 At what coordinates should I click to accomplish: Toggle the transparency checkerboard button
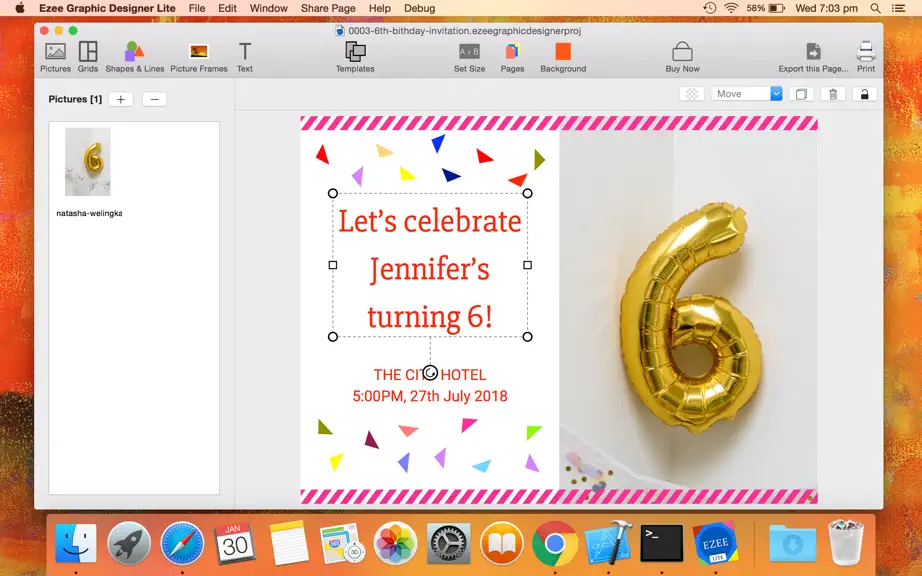tap(692, 94)
